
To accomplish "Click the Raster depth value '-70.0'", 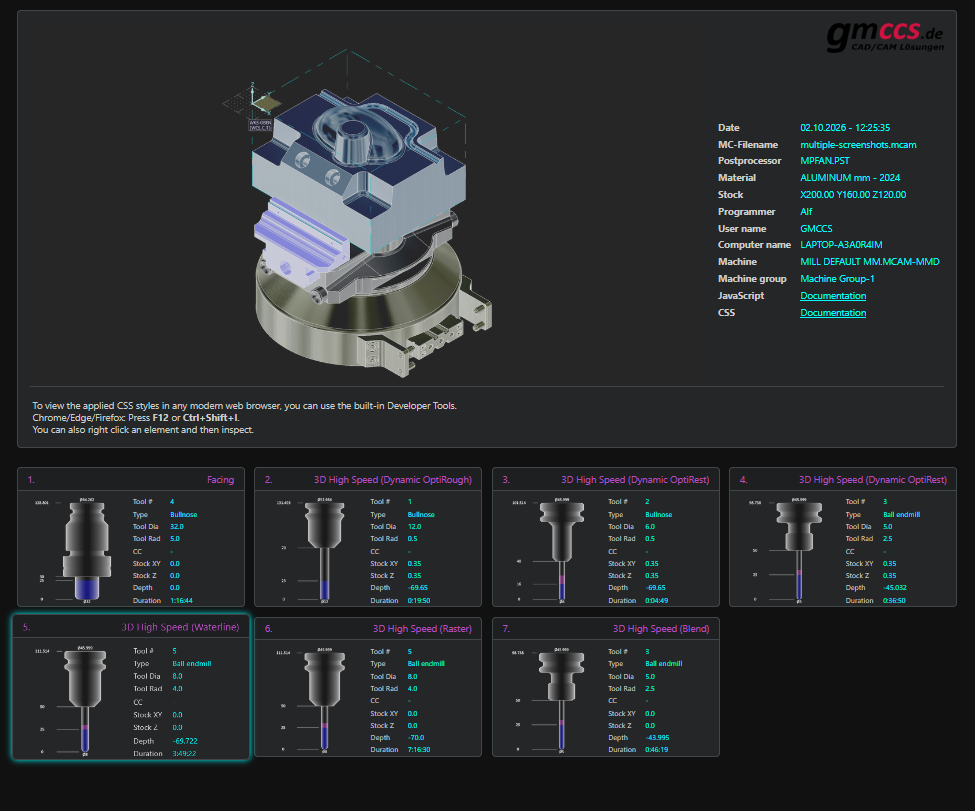I will (x=416, y=738).
